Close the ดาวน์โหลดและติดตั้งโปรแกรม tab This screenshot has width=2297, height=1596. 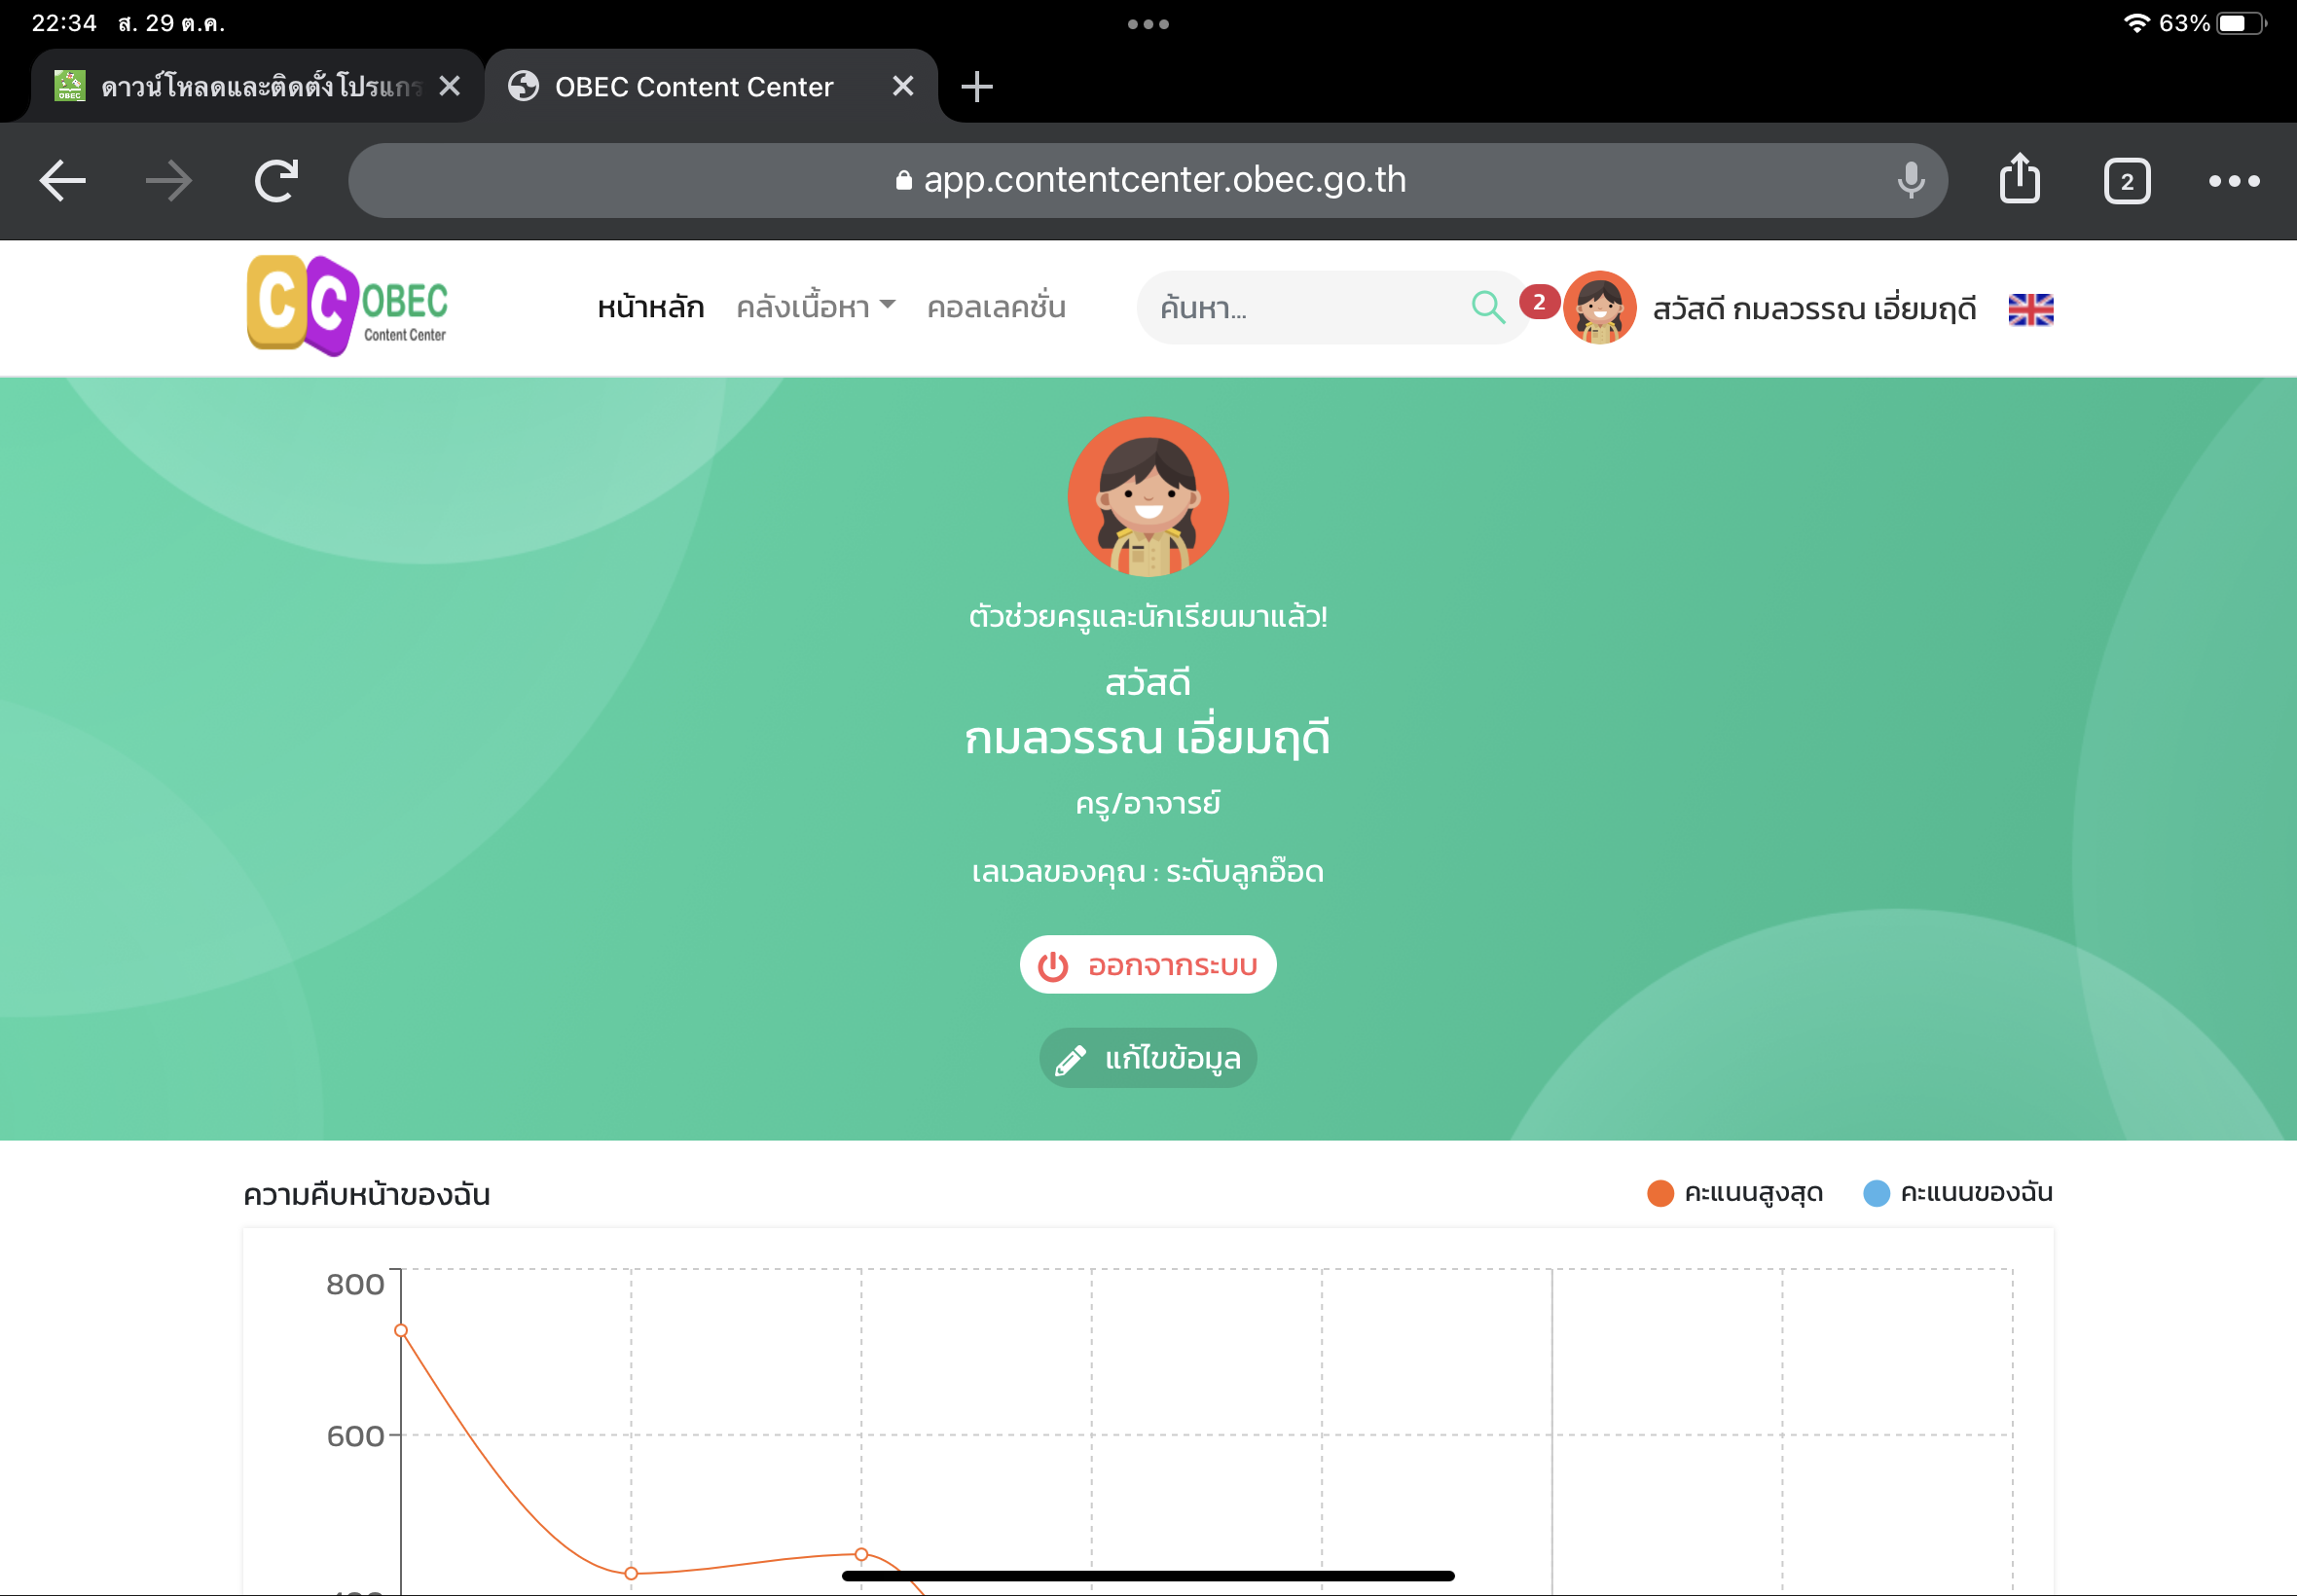click(x=449, y=86)
